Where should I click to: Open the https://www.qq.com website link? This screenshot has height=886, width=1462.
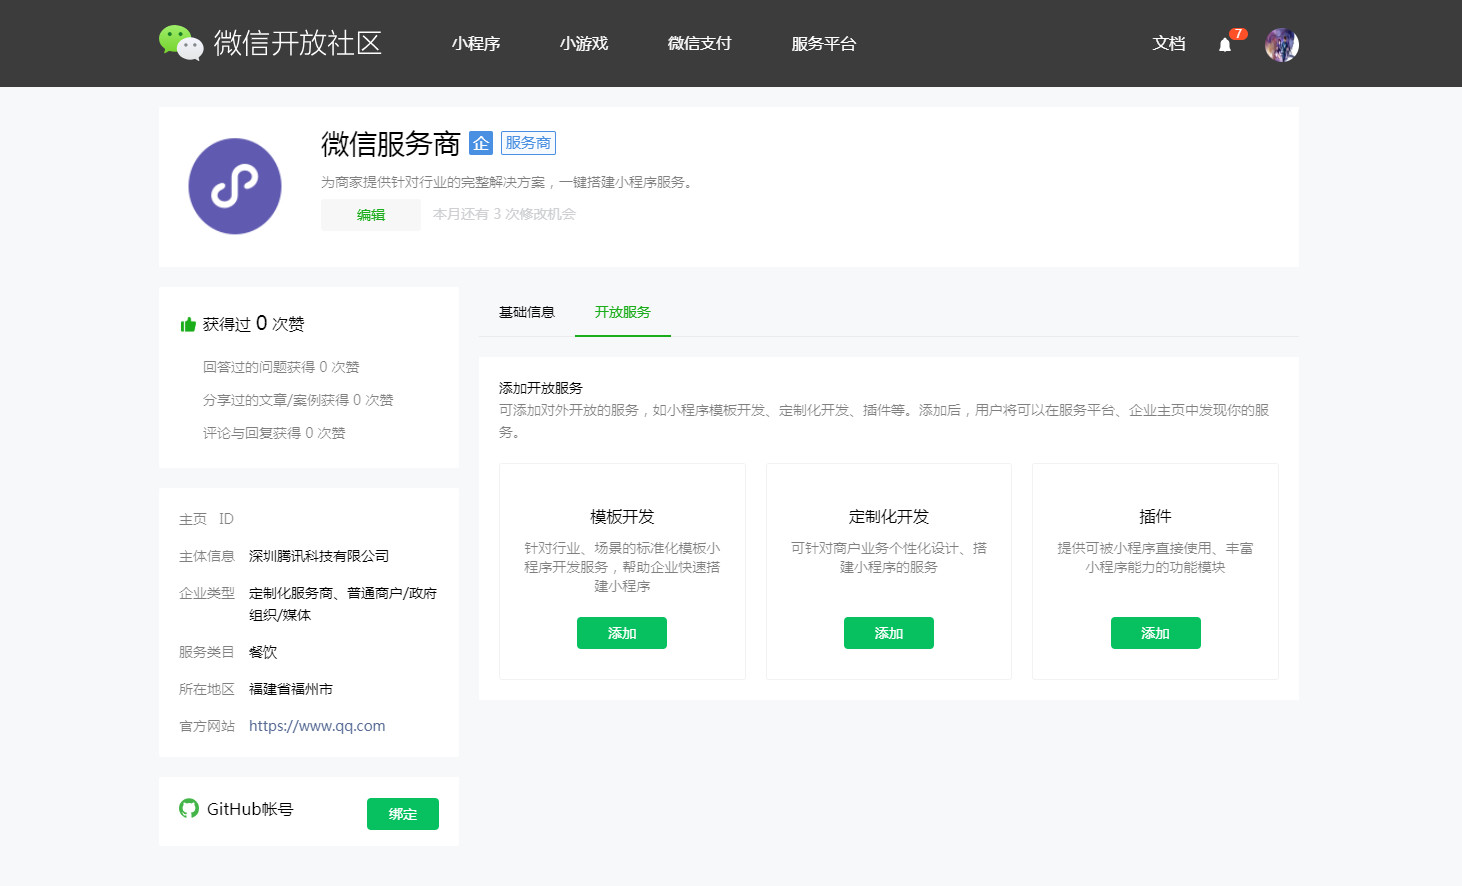pyautogui.click(x=317, y=726)
